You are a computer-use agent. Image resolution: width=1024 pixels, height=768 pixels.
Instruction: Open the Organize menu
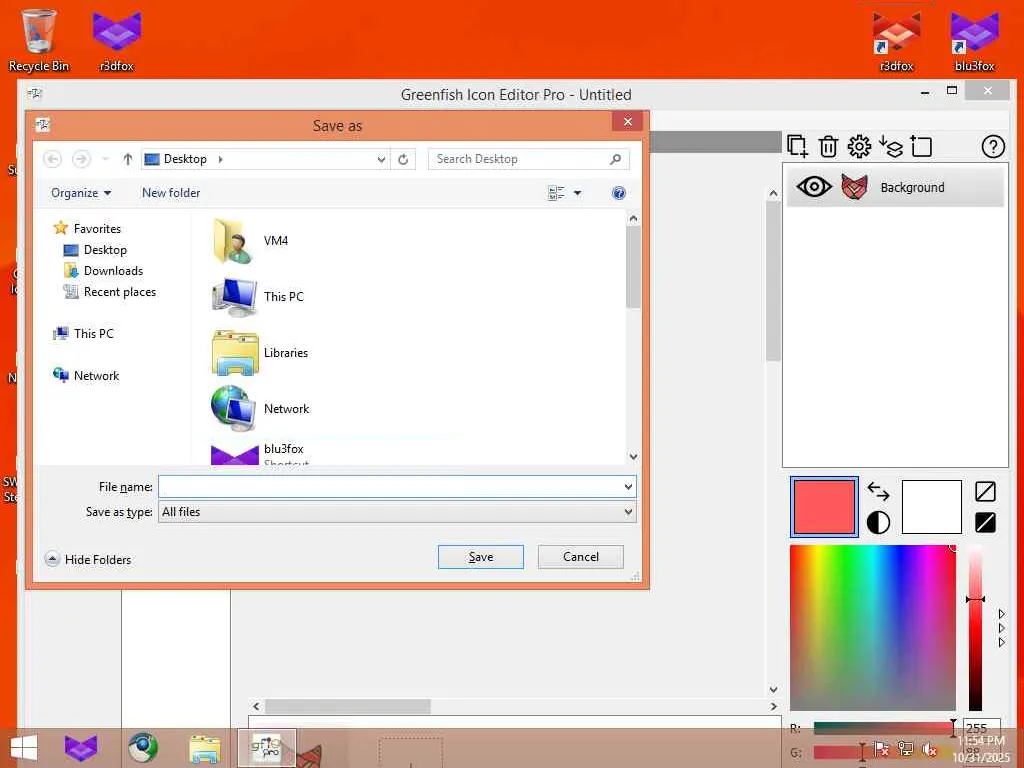point(81,193)
